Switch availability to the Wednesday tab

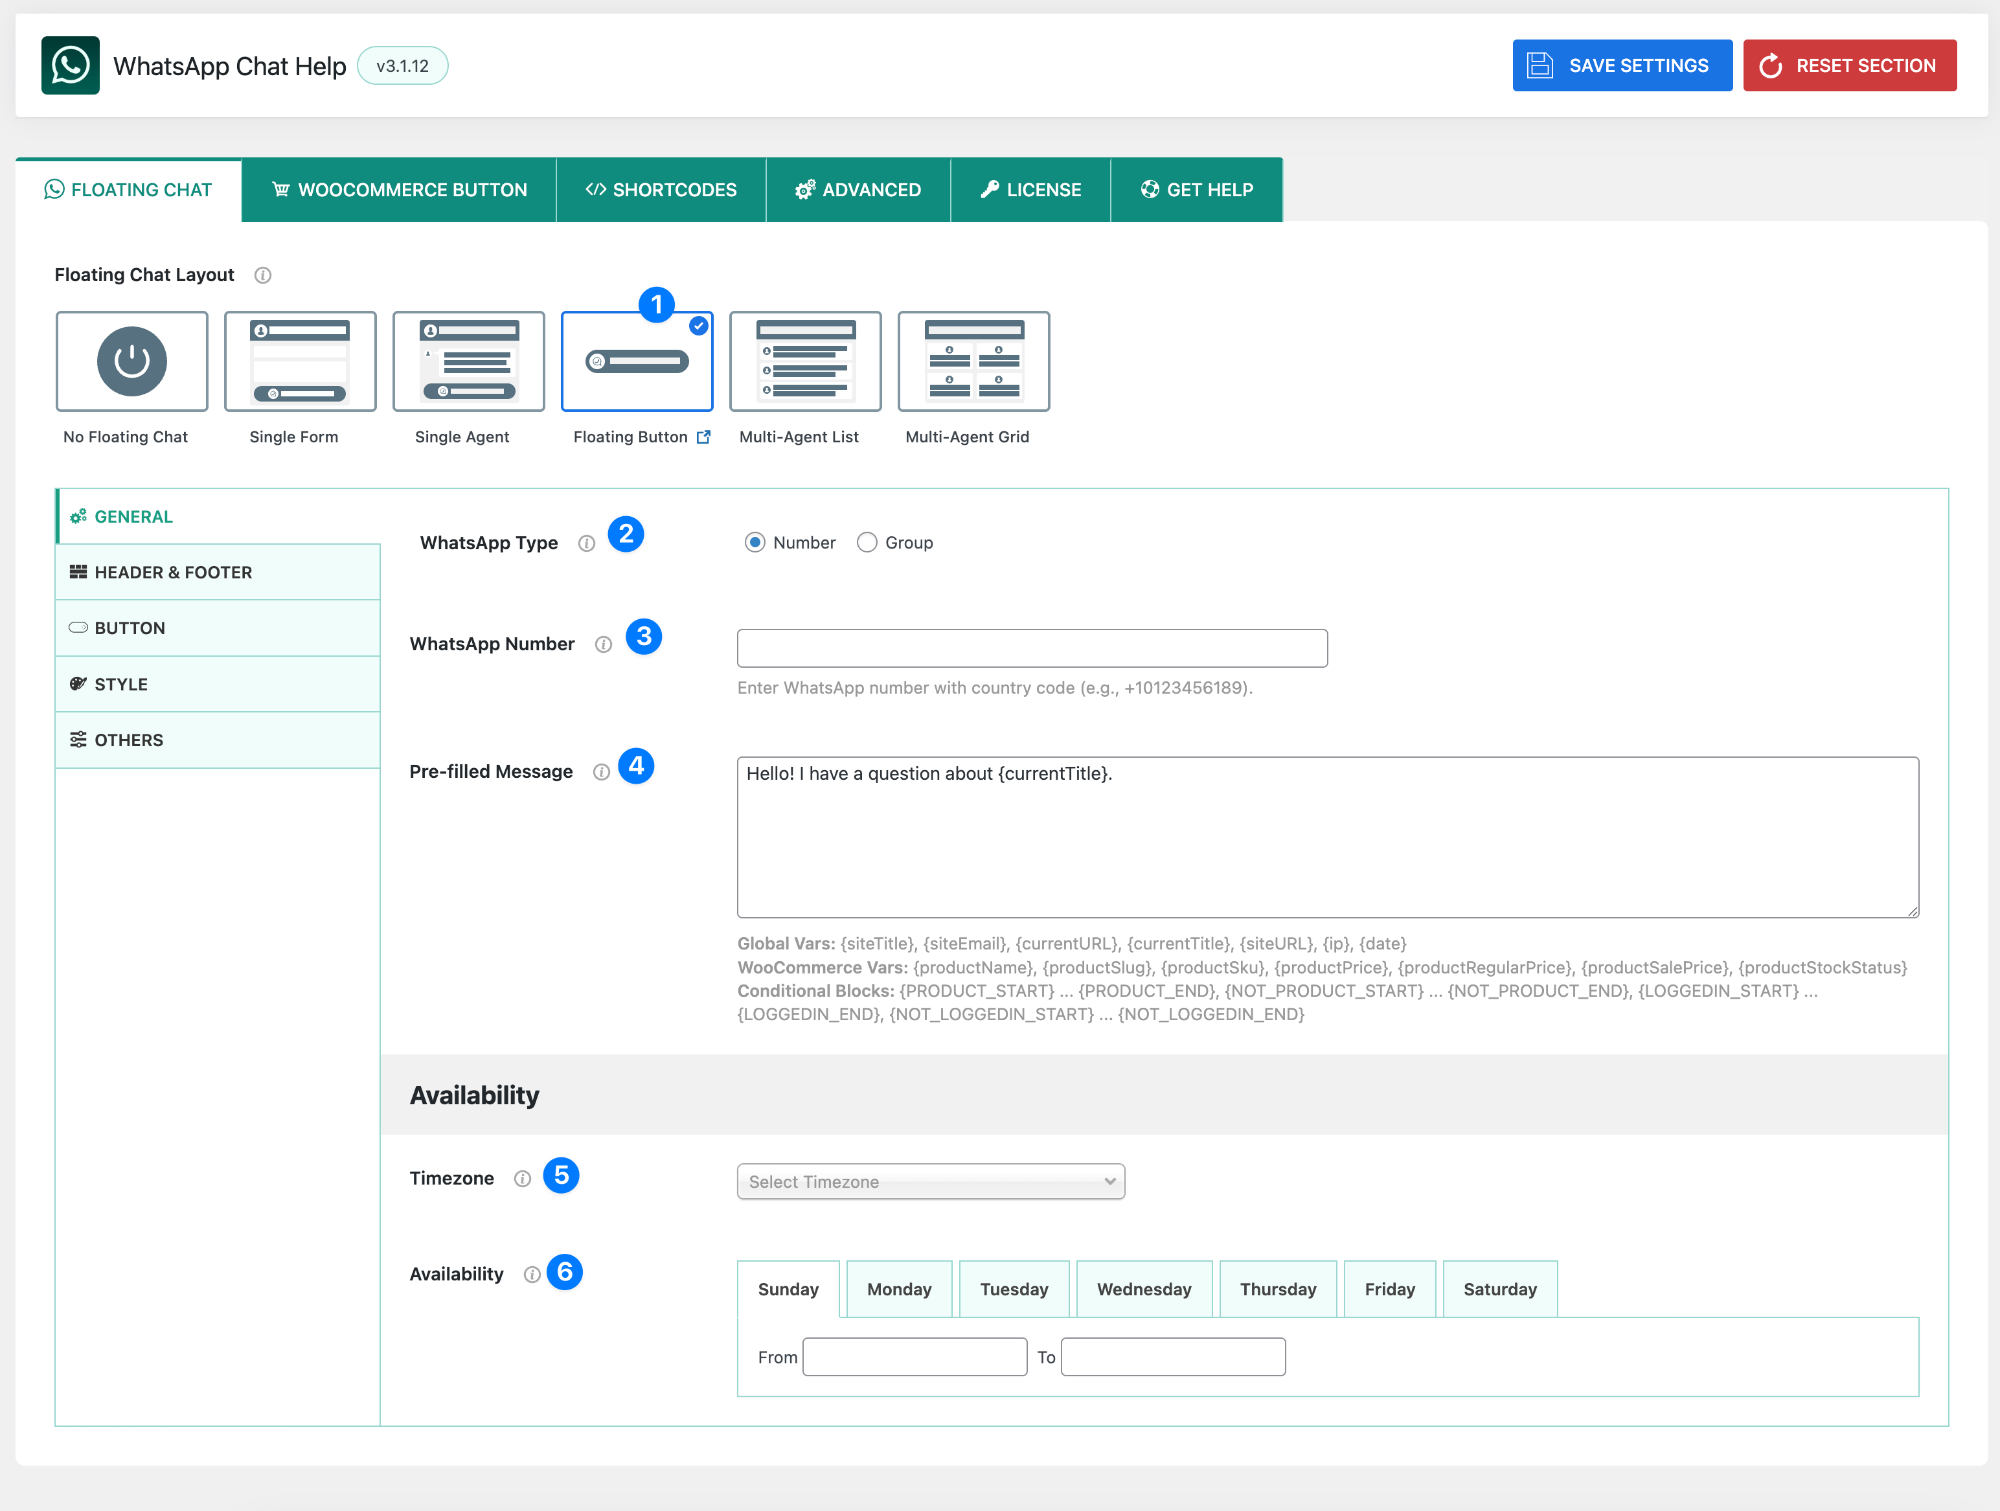(x=1143, y=1289)
